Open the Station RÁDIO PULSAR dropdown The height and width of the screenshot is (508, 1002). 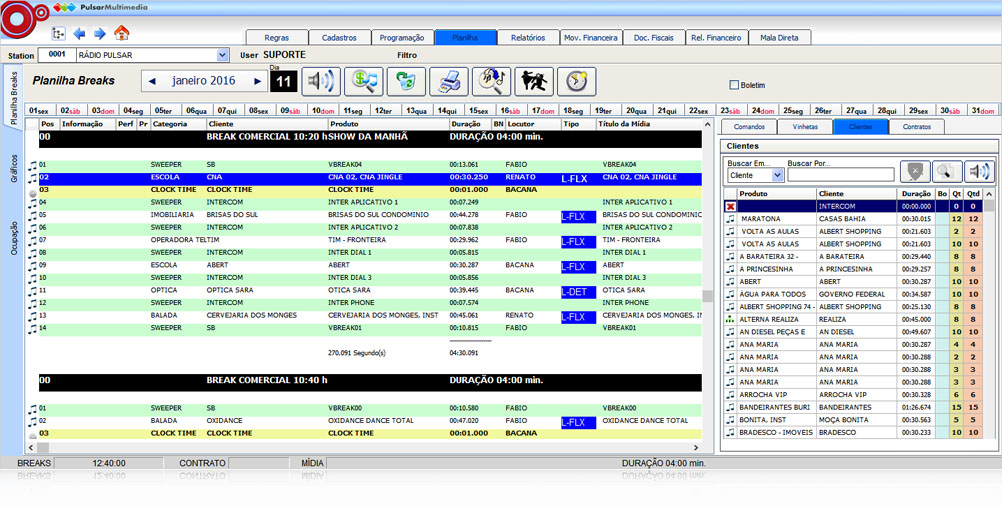pyautogui.click(x=222, y=55)
